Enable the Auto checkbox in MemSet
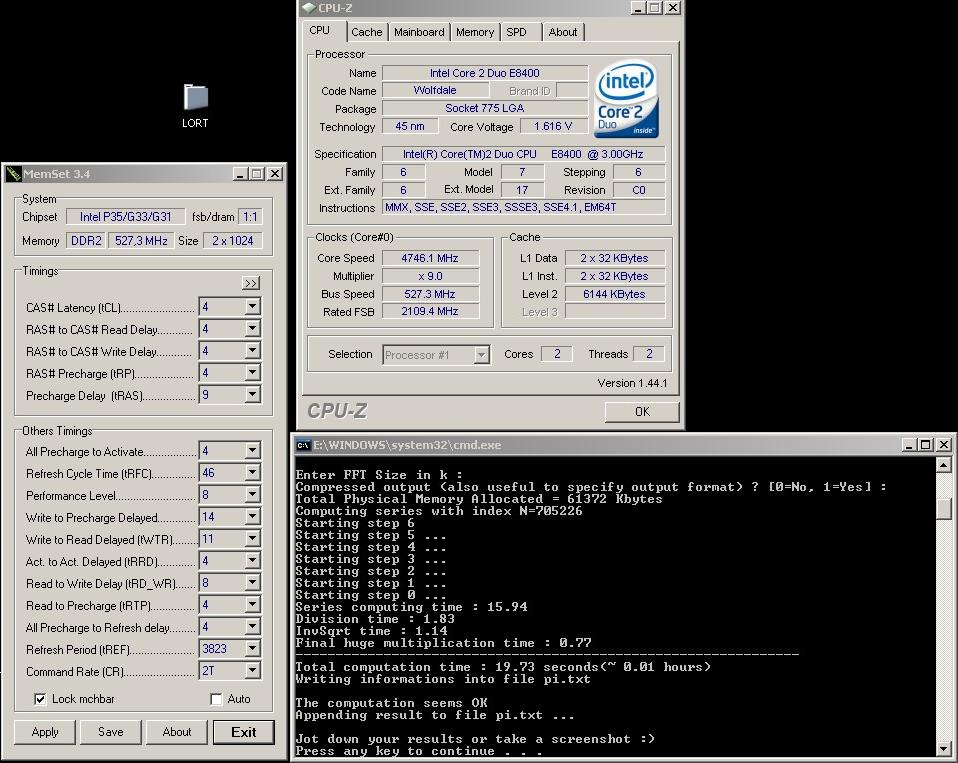 216,699
